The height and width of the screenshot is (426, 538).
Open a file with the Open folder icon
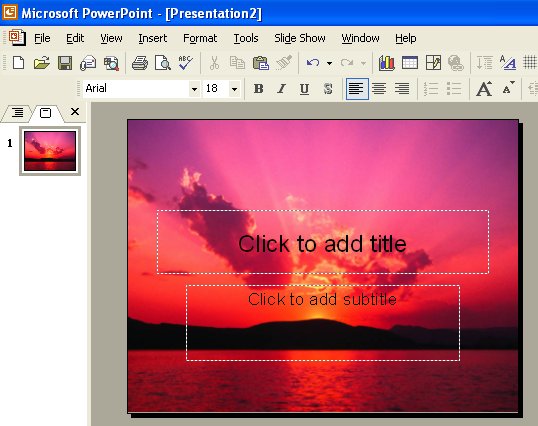[42, 63]
